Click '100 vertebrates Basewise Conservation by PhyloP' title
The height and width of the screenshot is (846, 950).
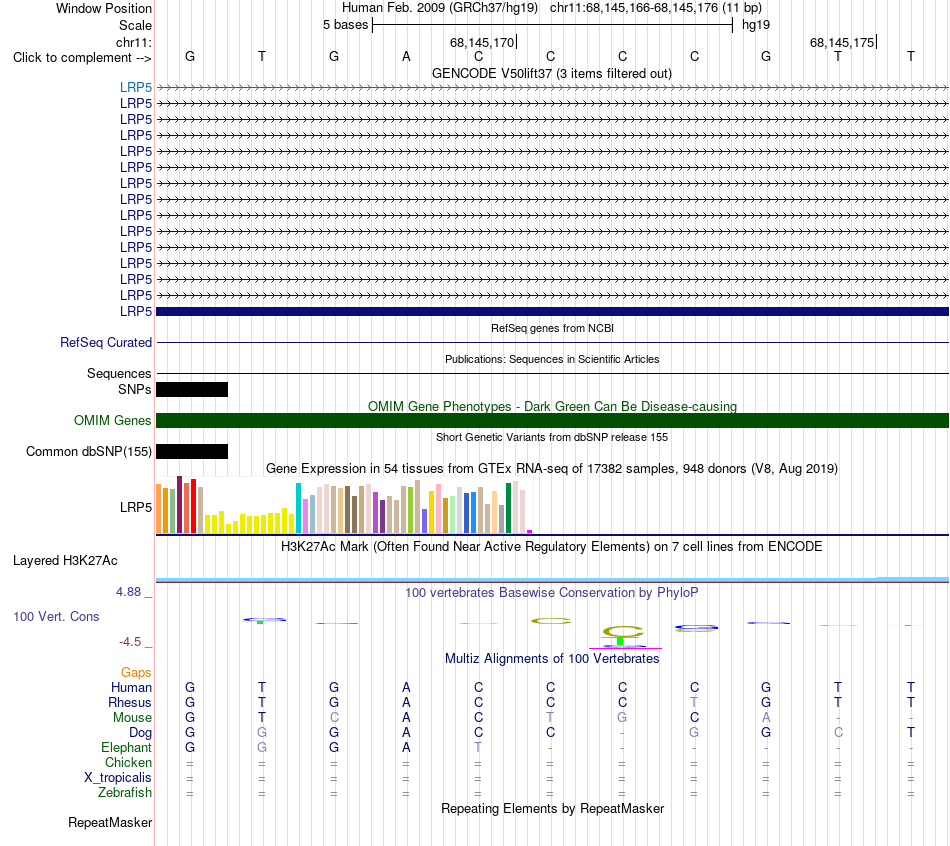pyautogui.click(x=552, y=593)
